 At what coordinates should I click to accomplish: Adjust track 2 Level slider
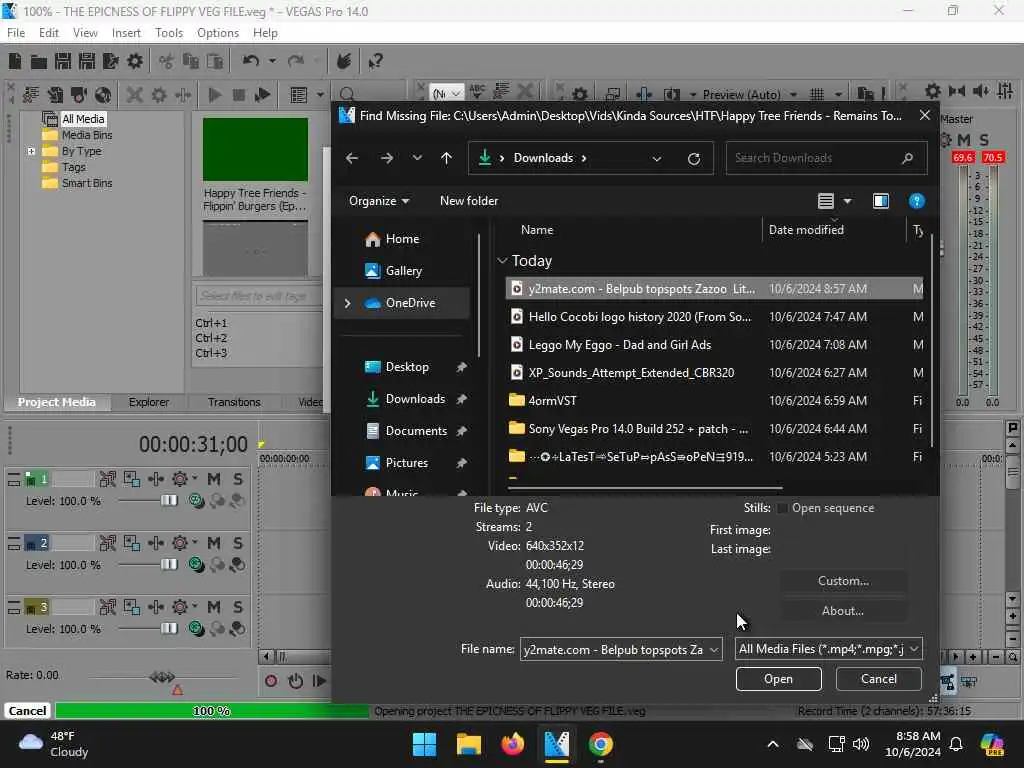tap(168, 565)
